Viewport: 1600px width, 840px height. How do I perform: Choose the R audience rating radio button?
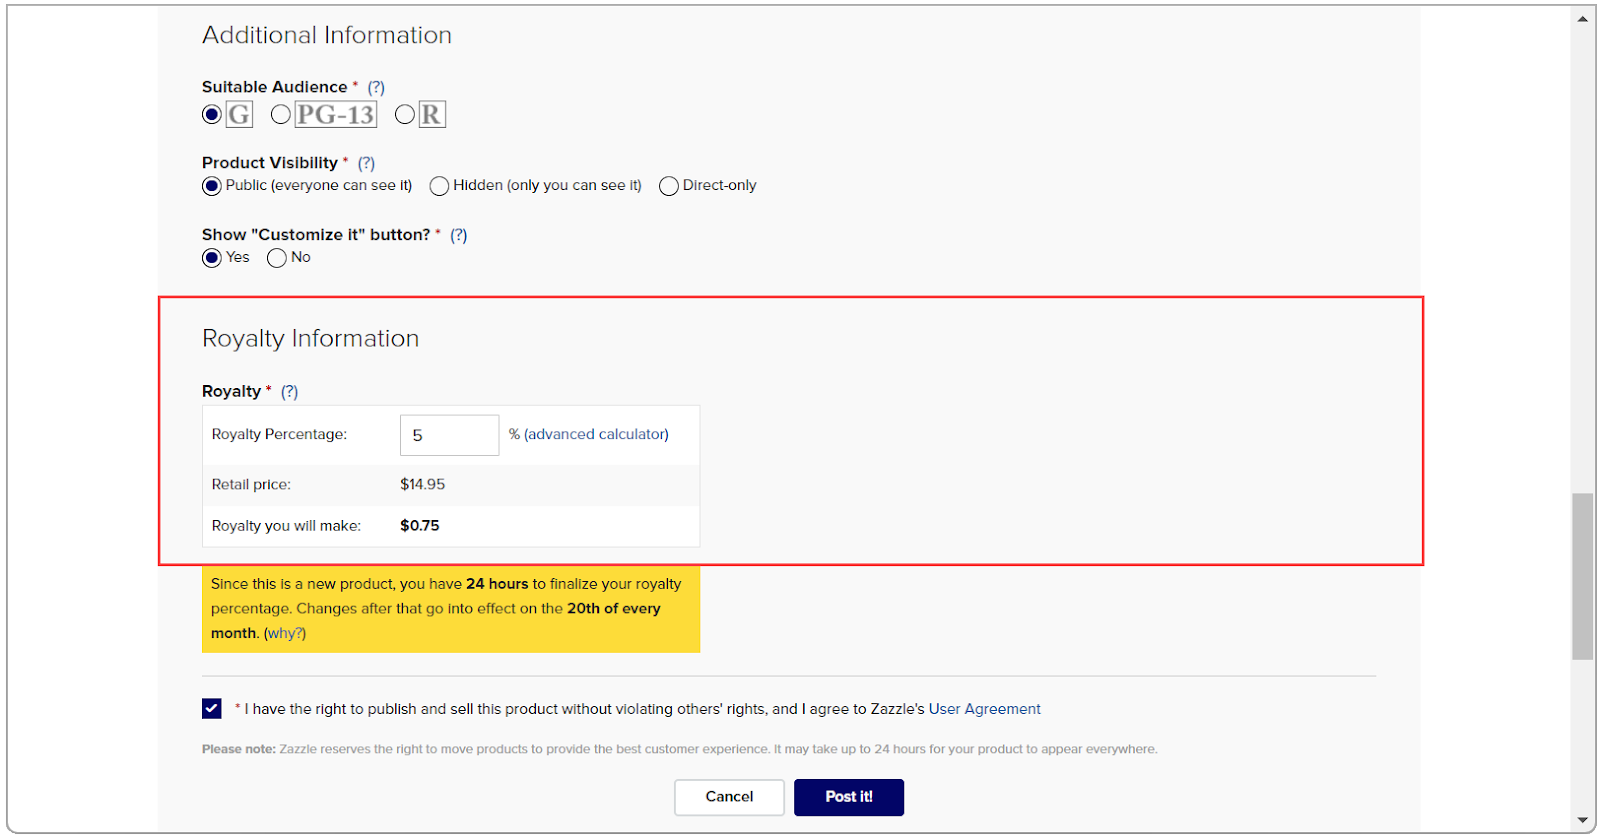(405, 114)
